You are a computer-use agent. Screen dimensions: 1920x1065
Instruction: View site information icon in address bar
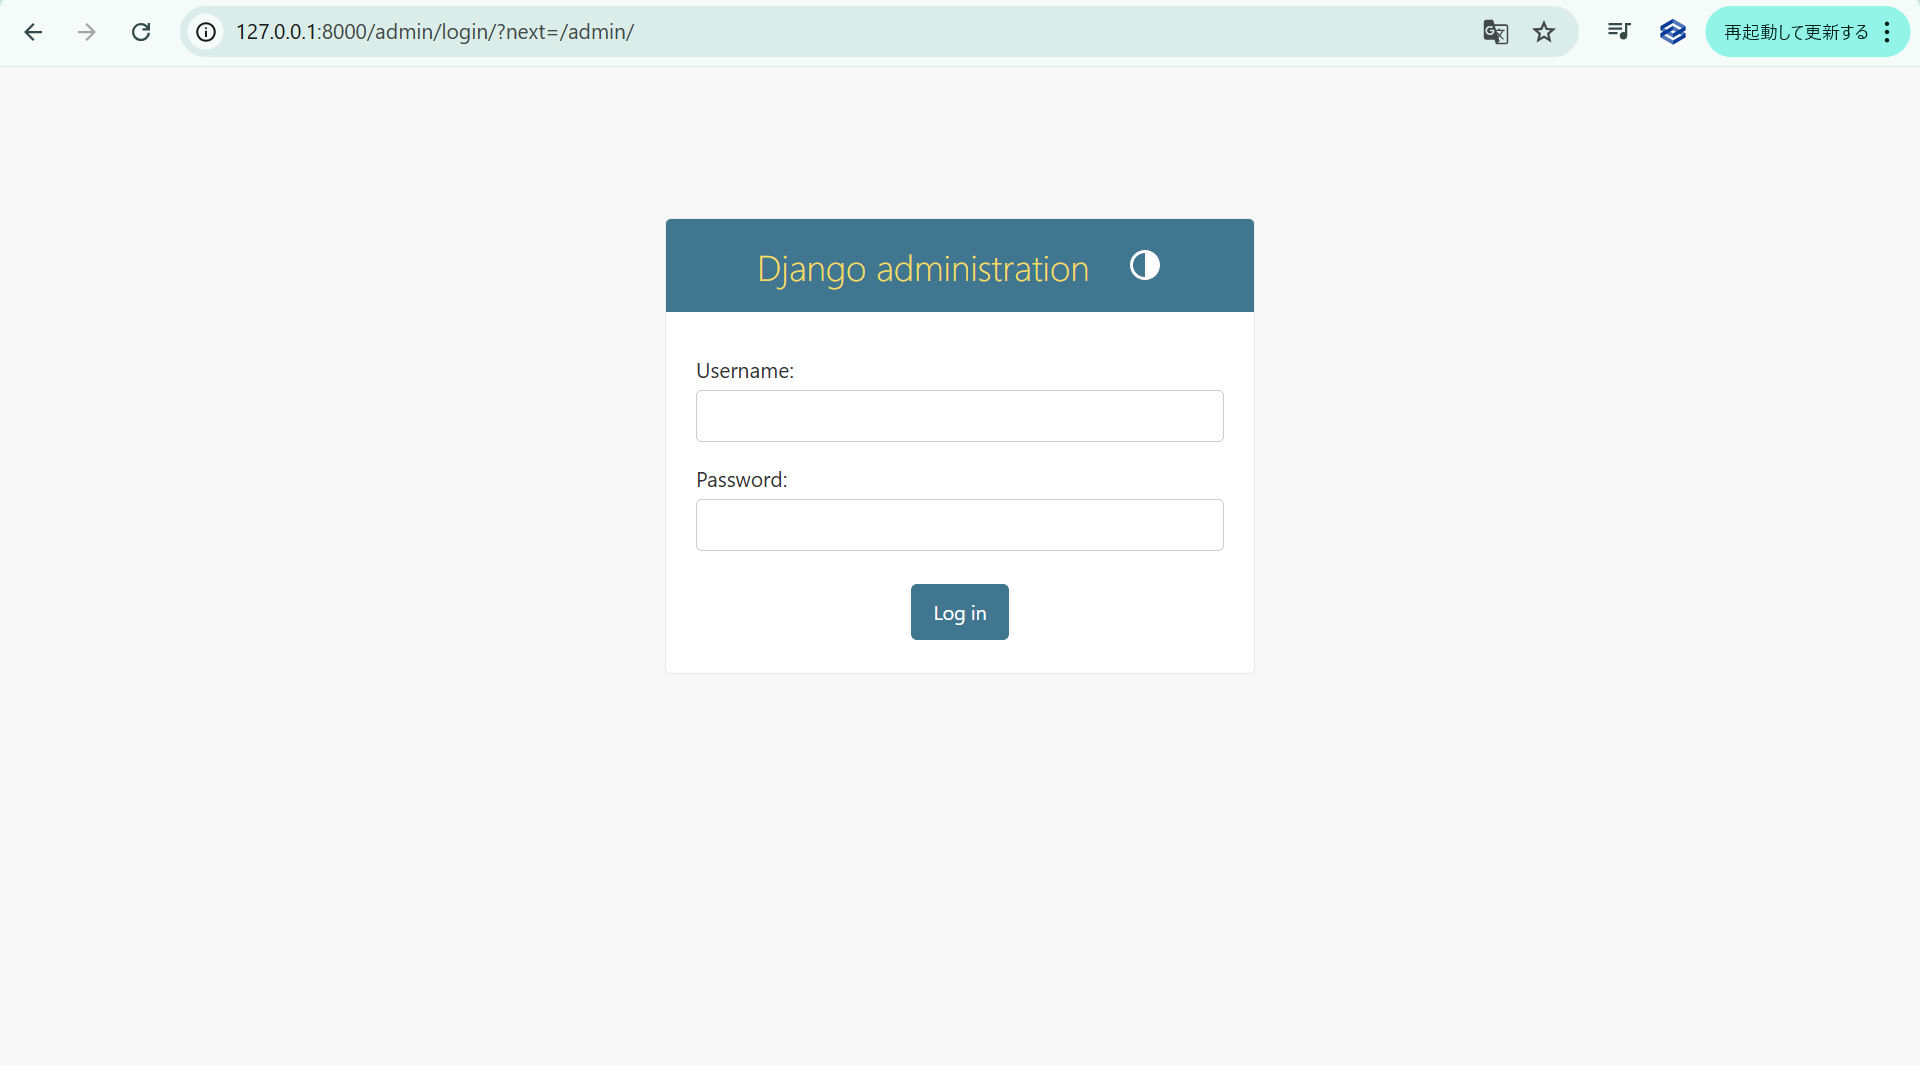coord(206,32)
